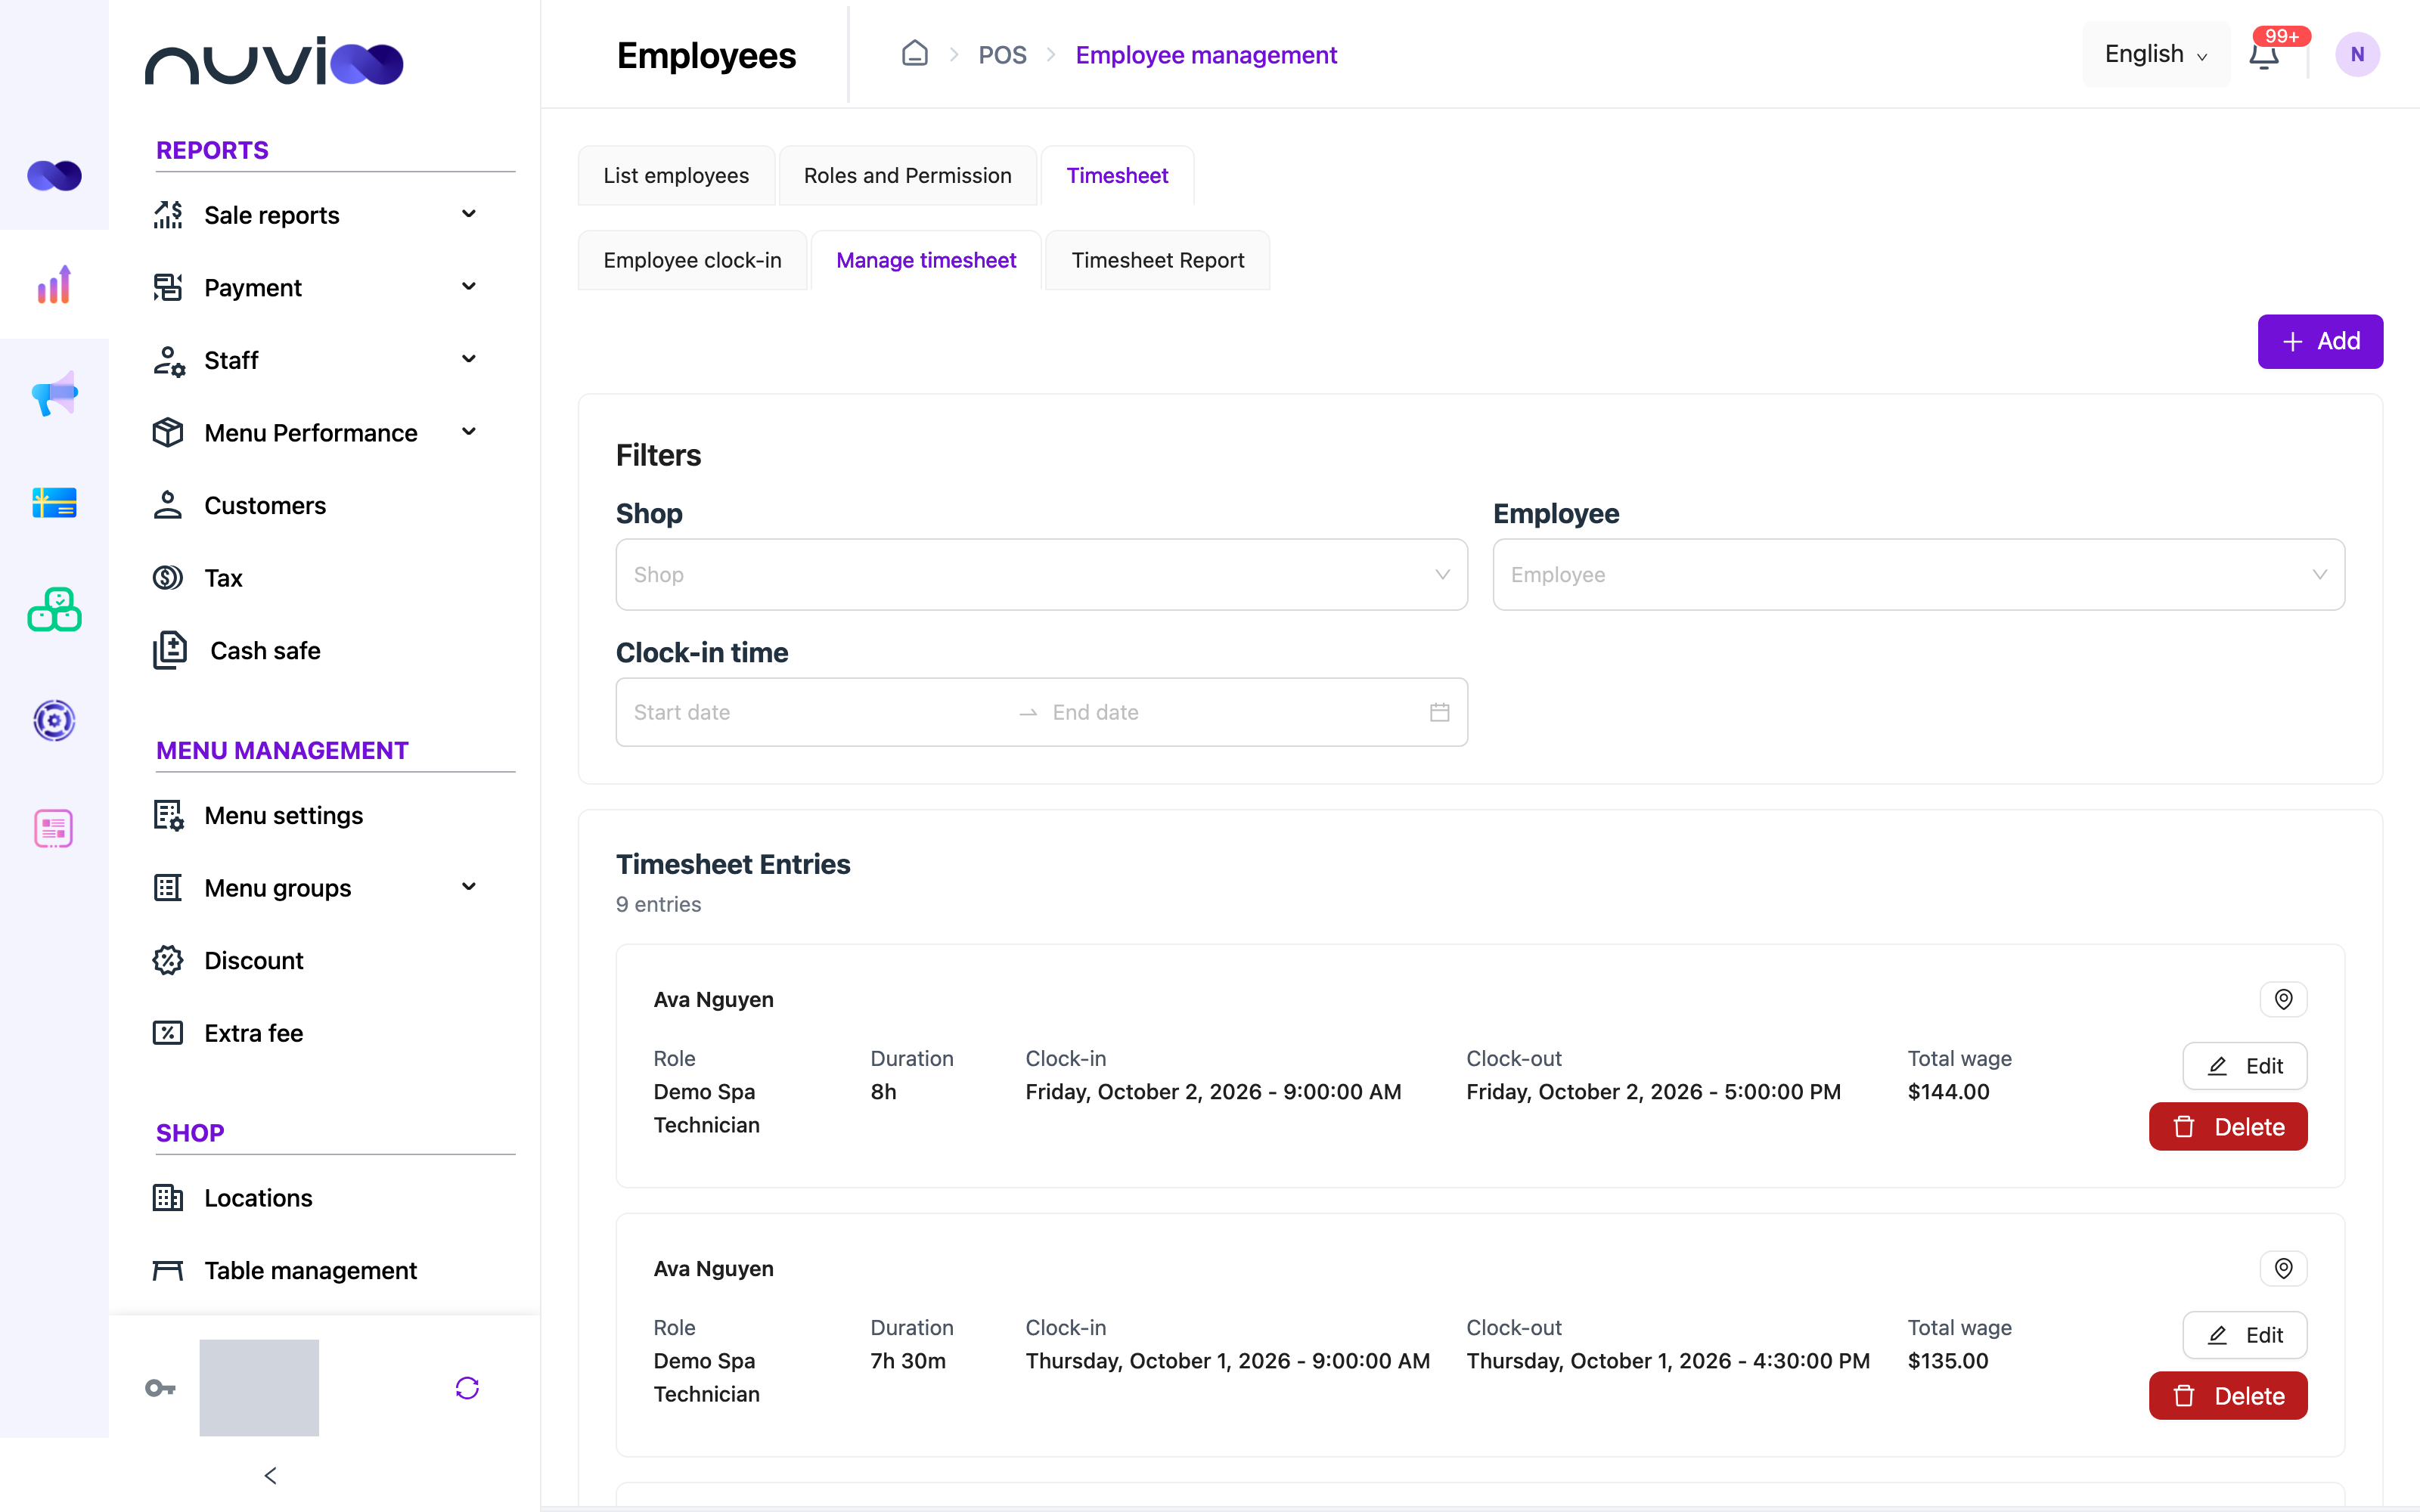
Task: Open the circular gear rail icon
Action: click(54, 720)
